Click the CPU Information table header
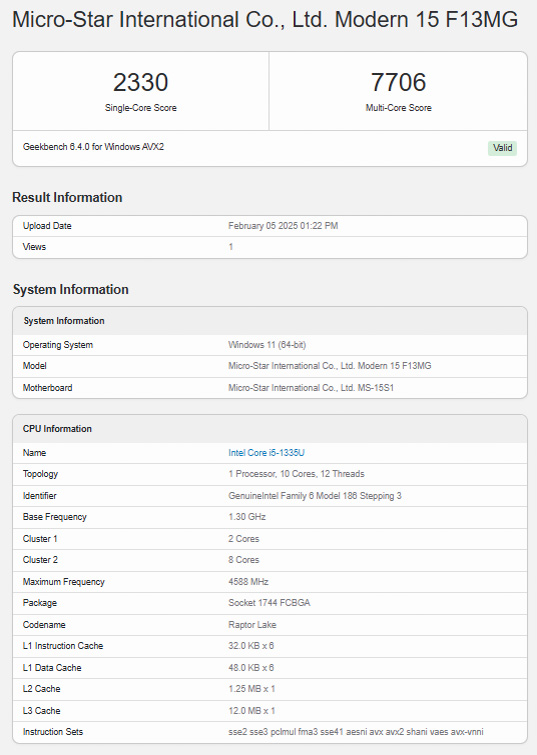 click(x=270, y=429)
